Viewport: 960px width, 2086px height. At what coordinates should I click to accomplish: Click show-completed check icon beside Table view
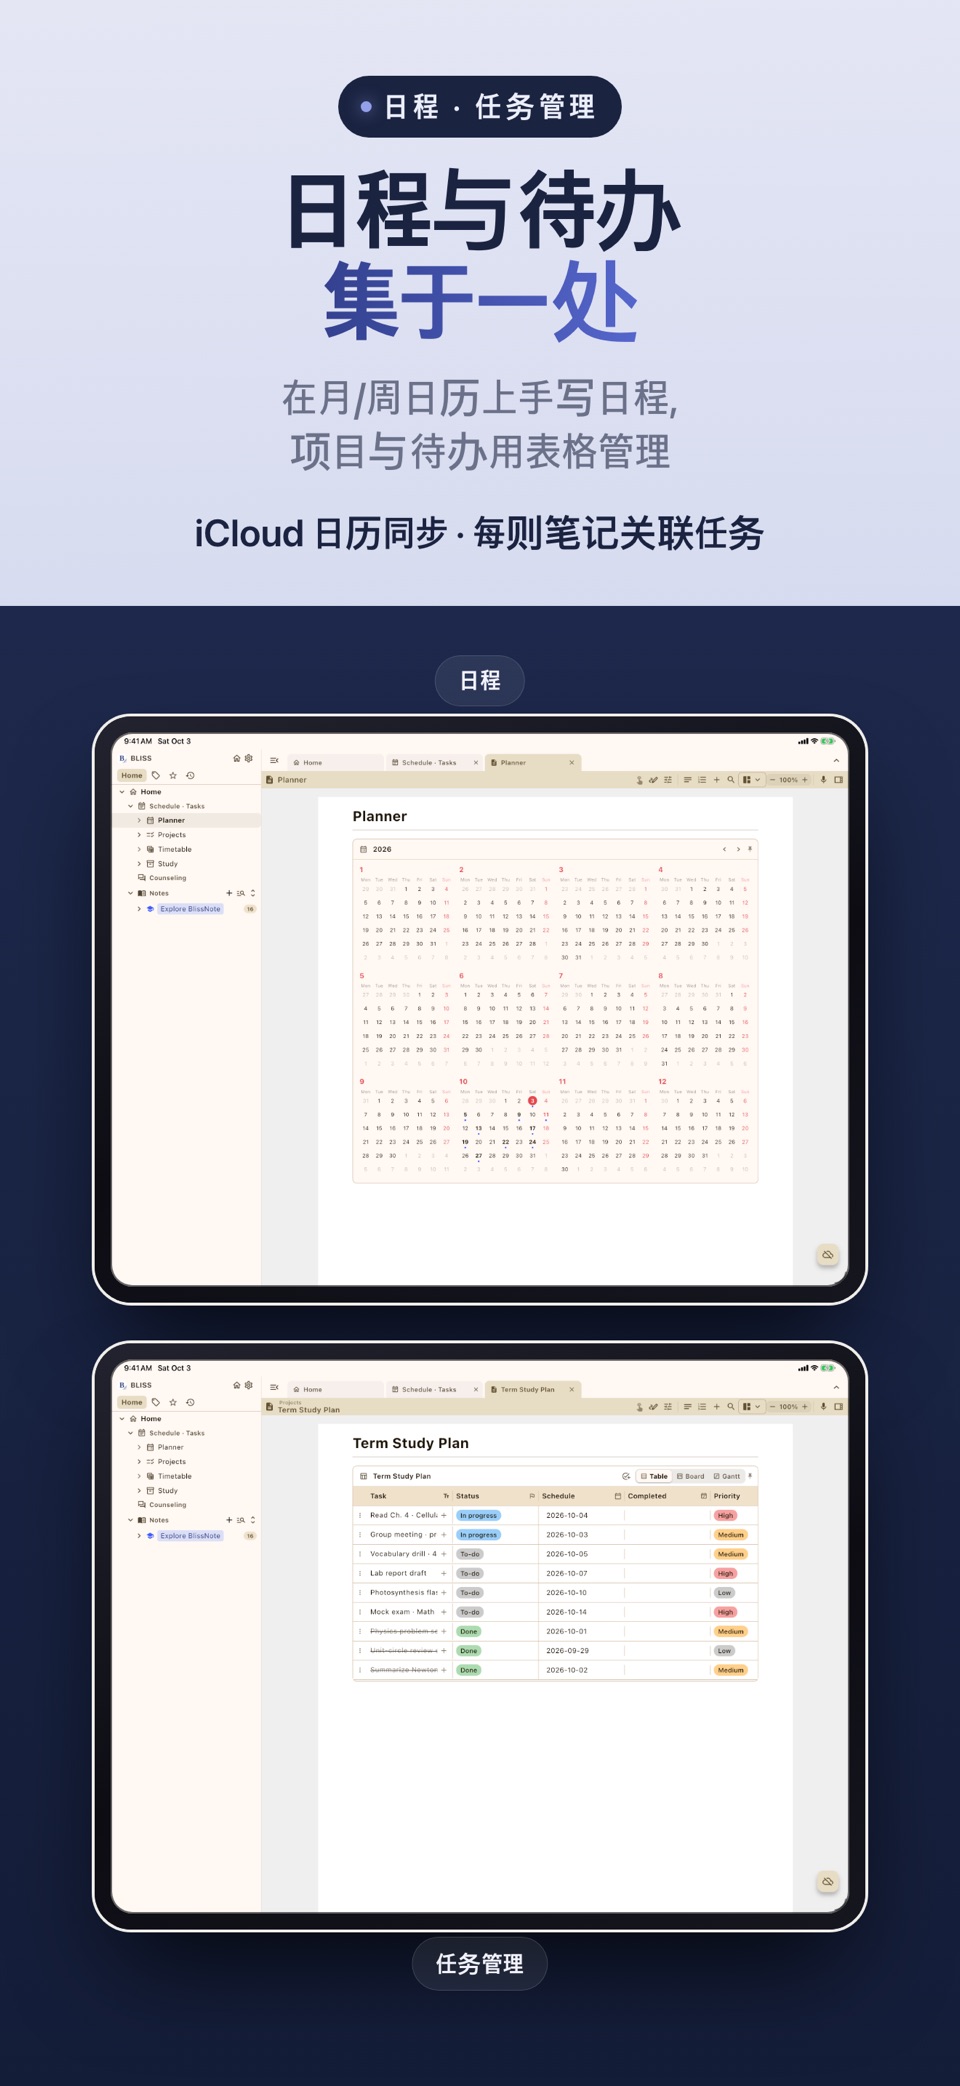coord(626,1476)
